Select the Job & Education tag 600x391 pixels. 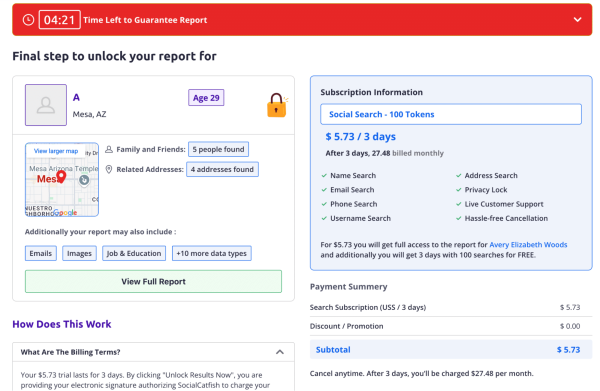pyautogui.click(x=134, y=253)
